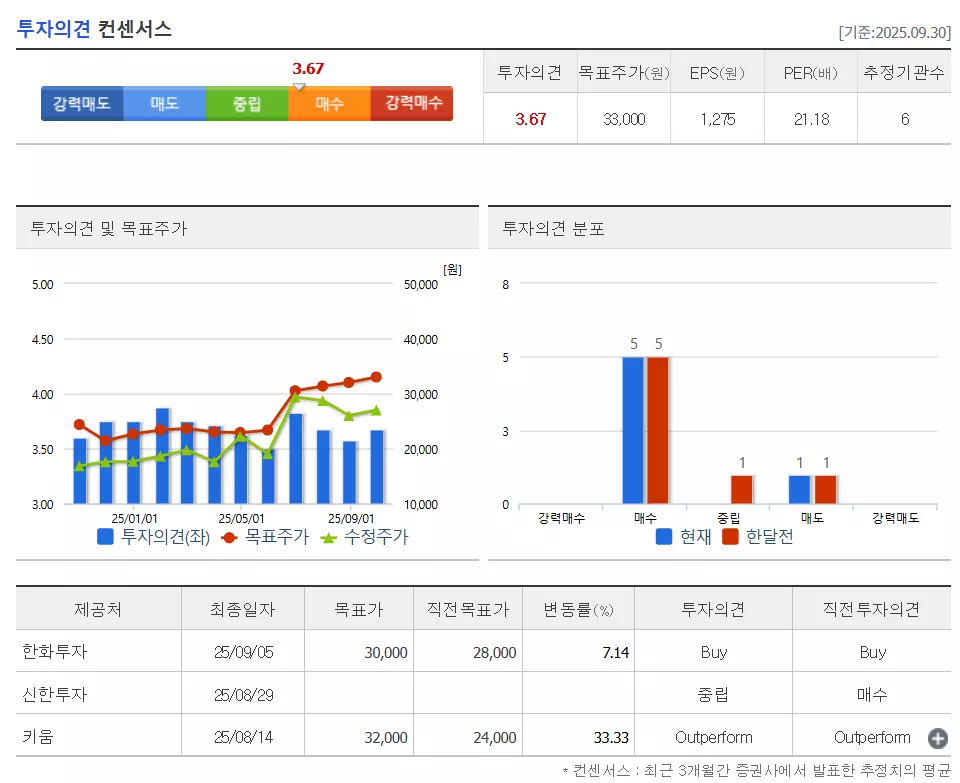Open the 키움 provider entry
The width and height of the screenshot is (960, 783).
[40, 738]
